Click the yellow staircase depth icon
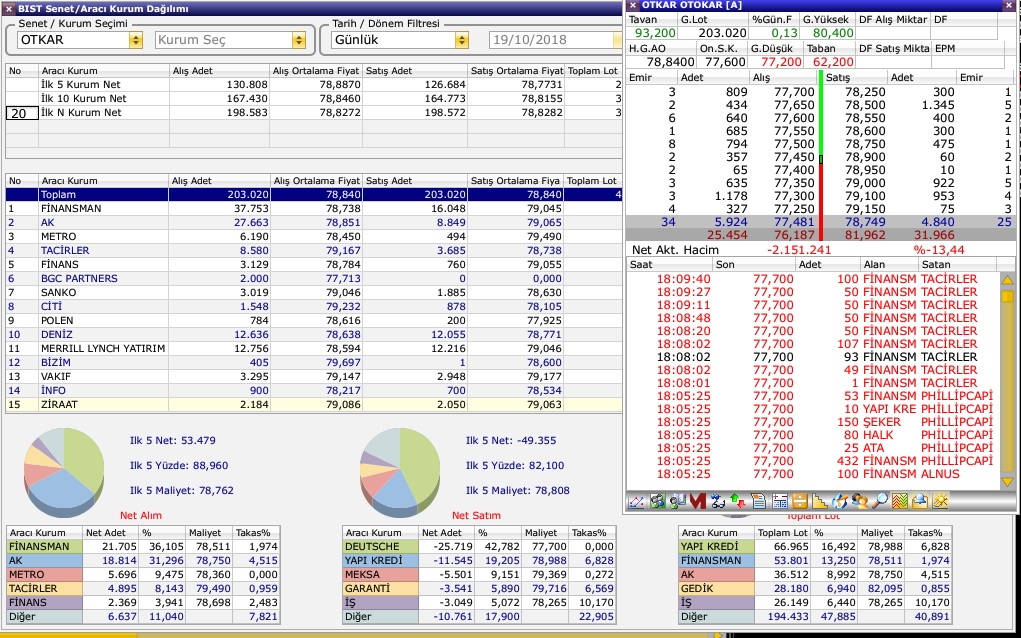The height and width of the screenshot is (638, 1021). [820, 501]
